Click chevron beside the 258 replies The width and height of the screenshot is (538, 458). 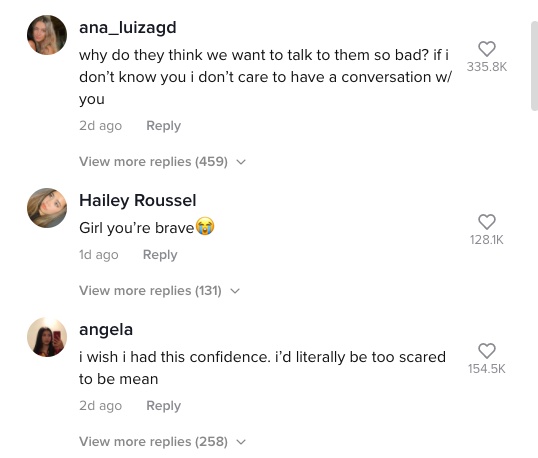[241, 442]
